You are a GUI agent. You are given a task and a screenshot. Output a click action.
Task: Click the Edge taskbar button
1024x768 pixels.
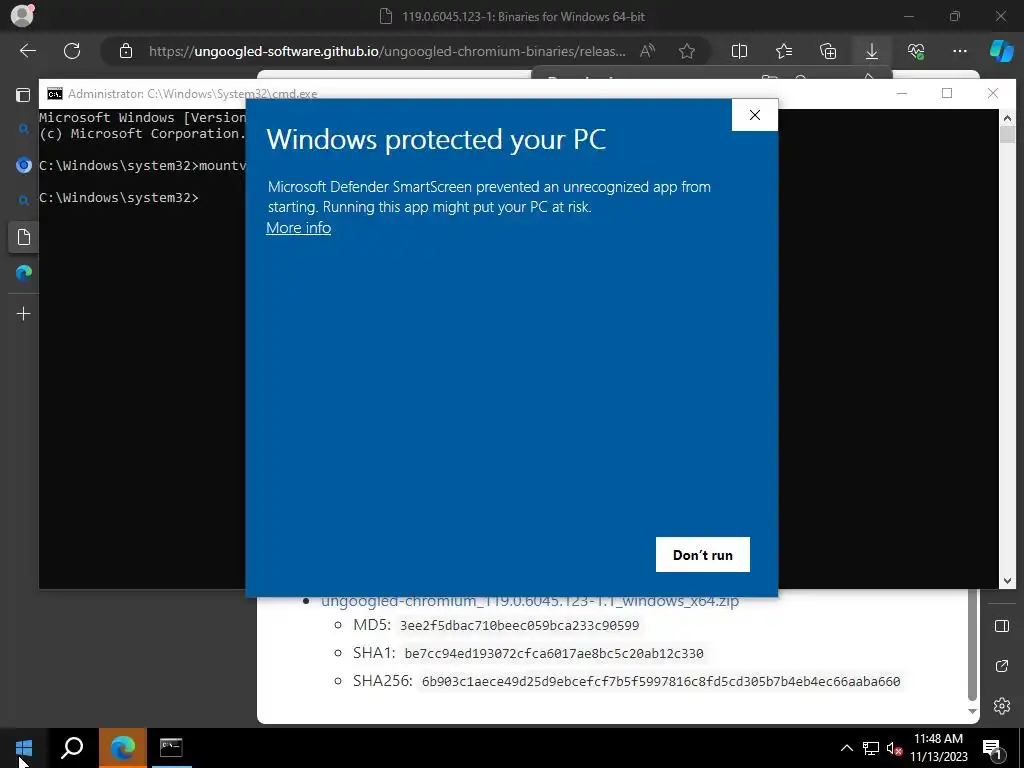click(x=123, y=748)
